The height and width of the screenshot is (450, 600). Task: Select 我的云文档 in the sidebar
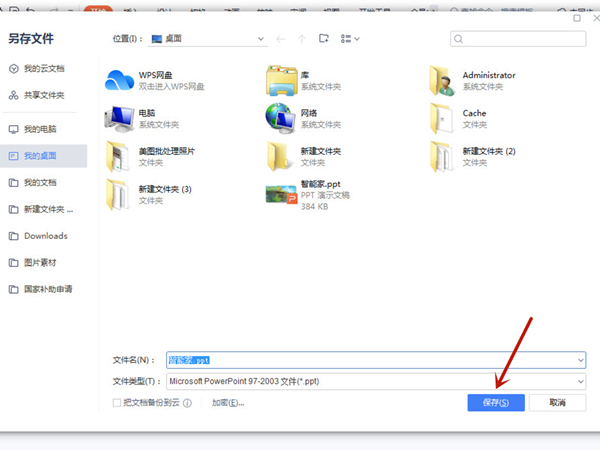(44, 68)
